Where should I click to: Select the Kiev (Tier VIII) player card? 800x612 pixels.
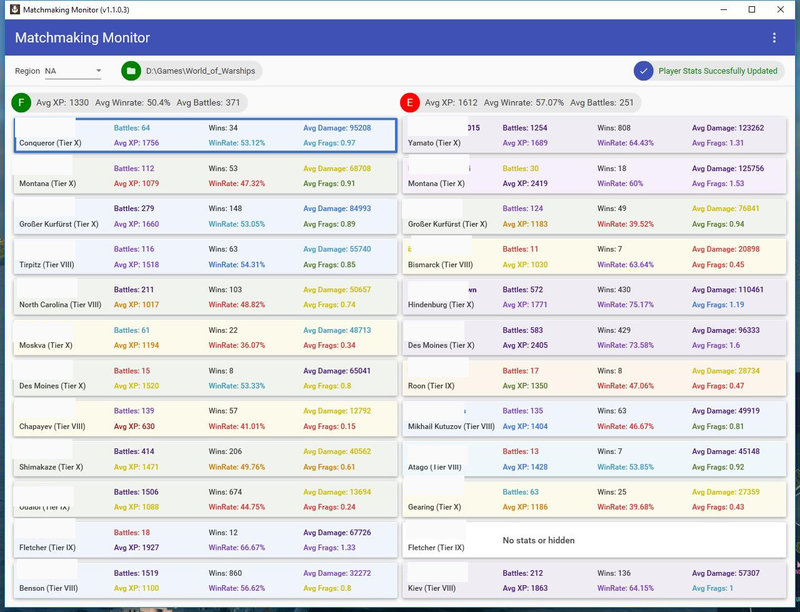pos(594,581)
